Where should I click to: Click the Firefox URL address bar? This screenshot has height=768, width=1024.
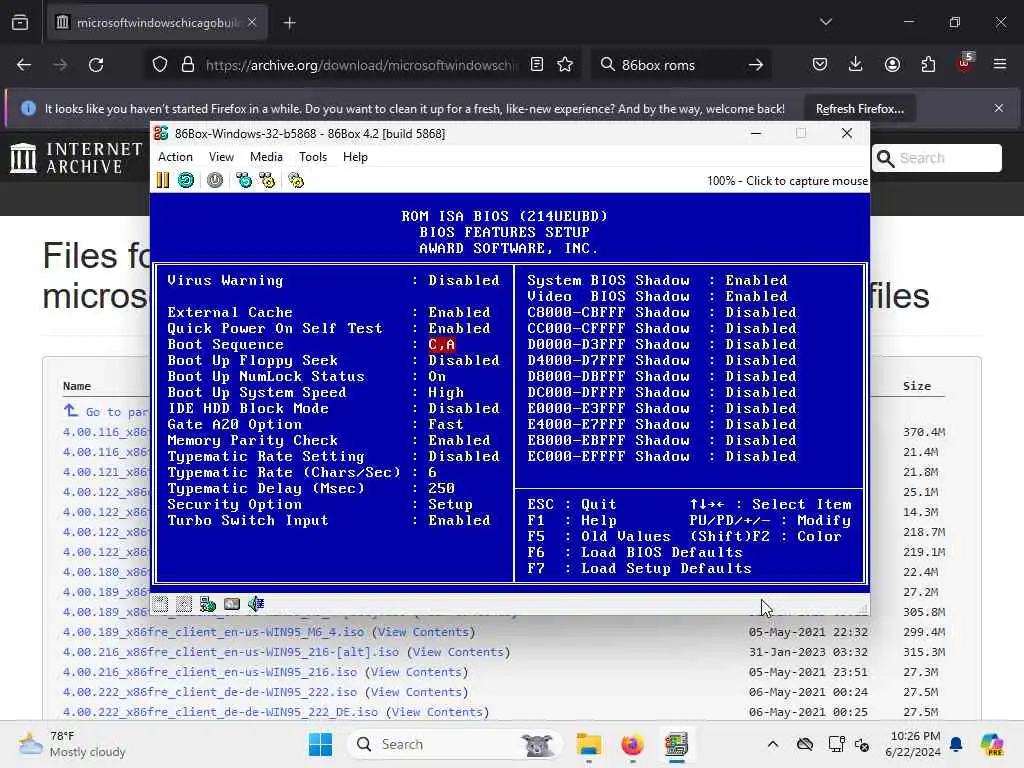[360, 65]
